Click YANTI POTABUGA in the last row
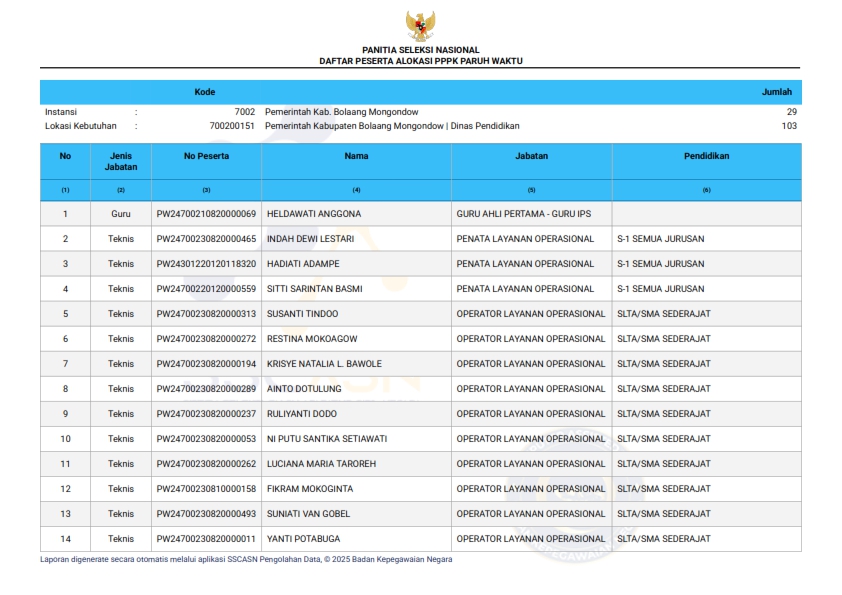The height and width of the screenshot is (595, 842). pos(304,539)
